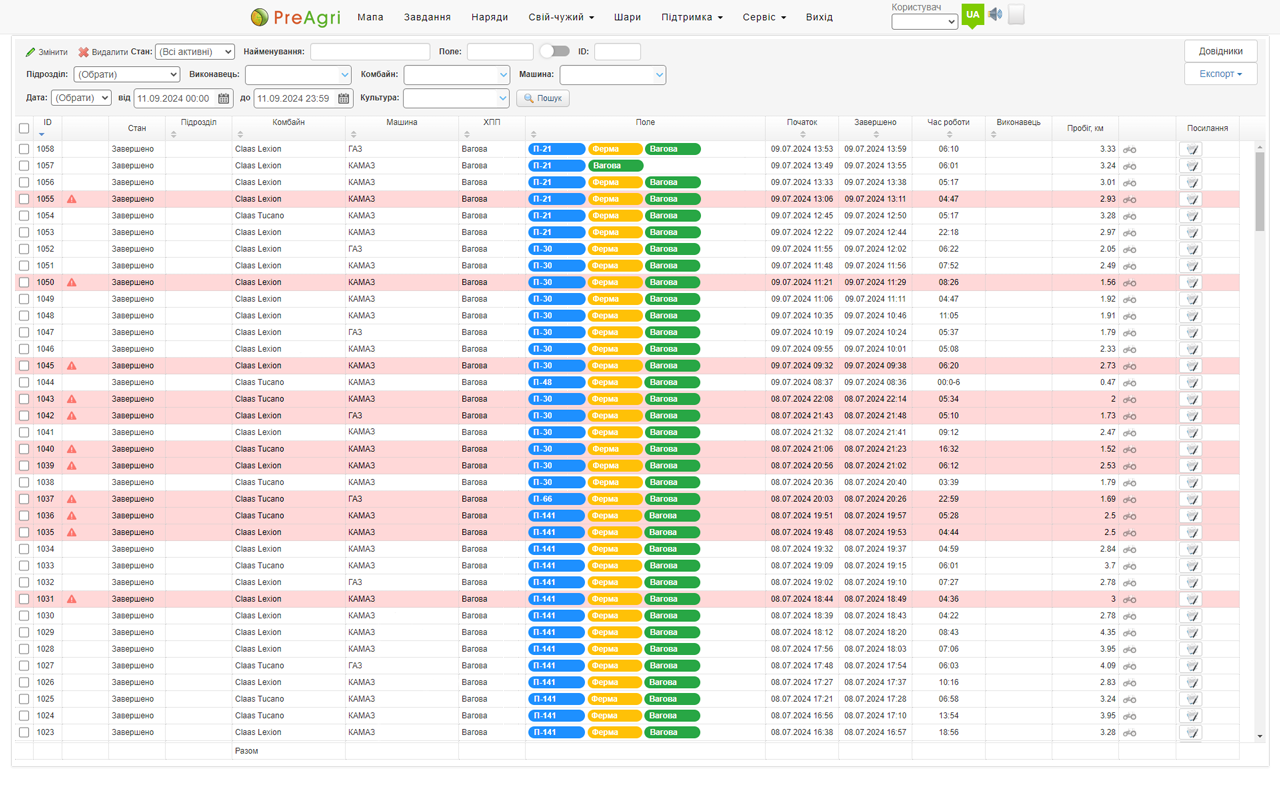Open the link document icon in row 1044

coord(1191,382)
